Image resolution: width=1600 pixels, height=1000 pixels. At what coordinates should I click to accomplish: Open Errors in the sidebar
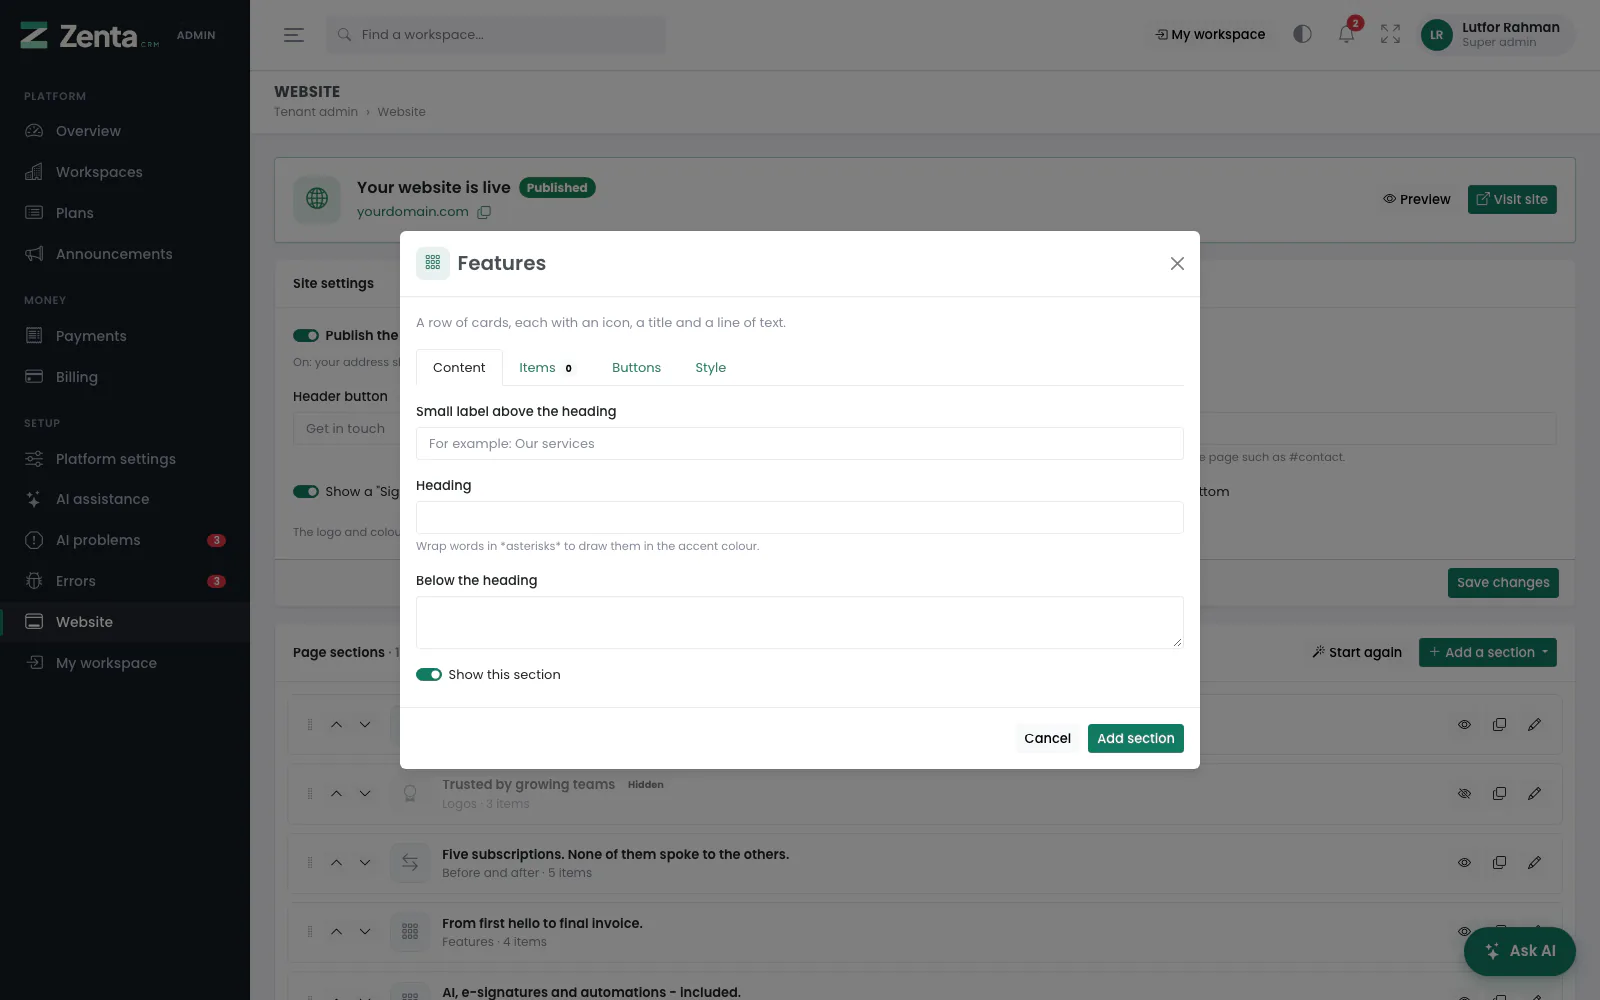(x=125, y=581)
